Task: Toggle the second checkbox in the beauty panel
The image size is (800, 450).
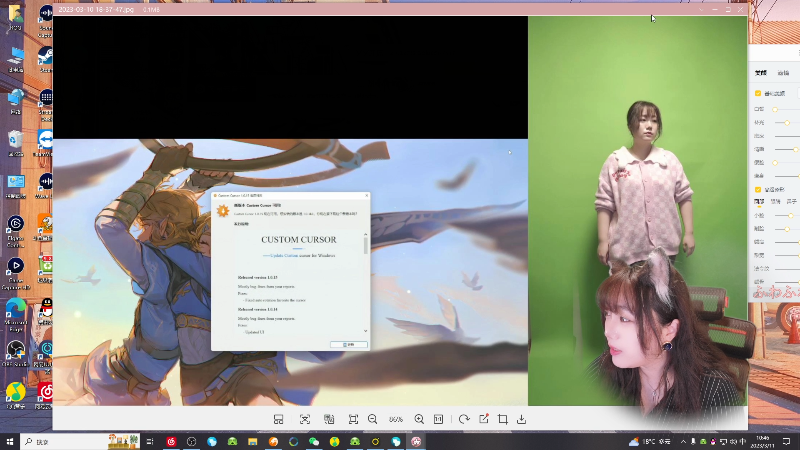Action: [x=758, y=189]
